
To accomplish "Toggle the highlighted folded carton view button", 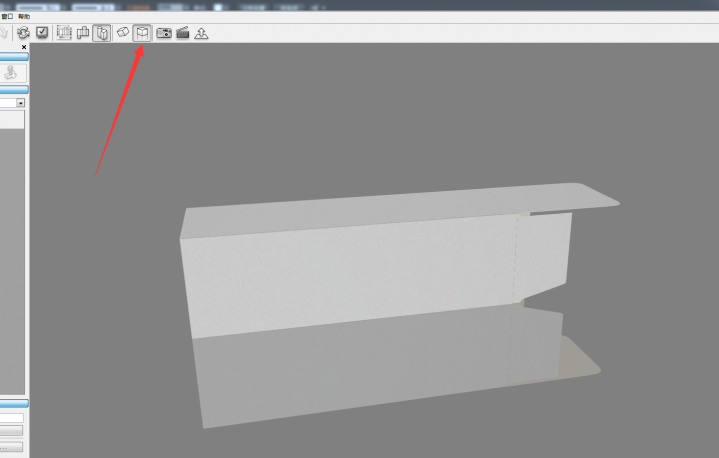I will click(102, 33).
